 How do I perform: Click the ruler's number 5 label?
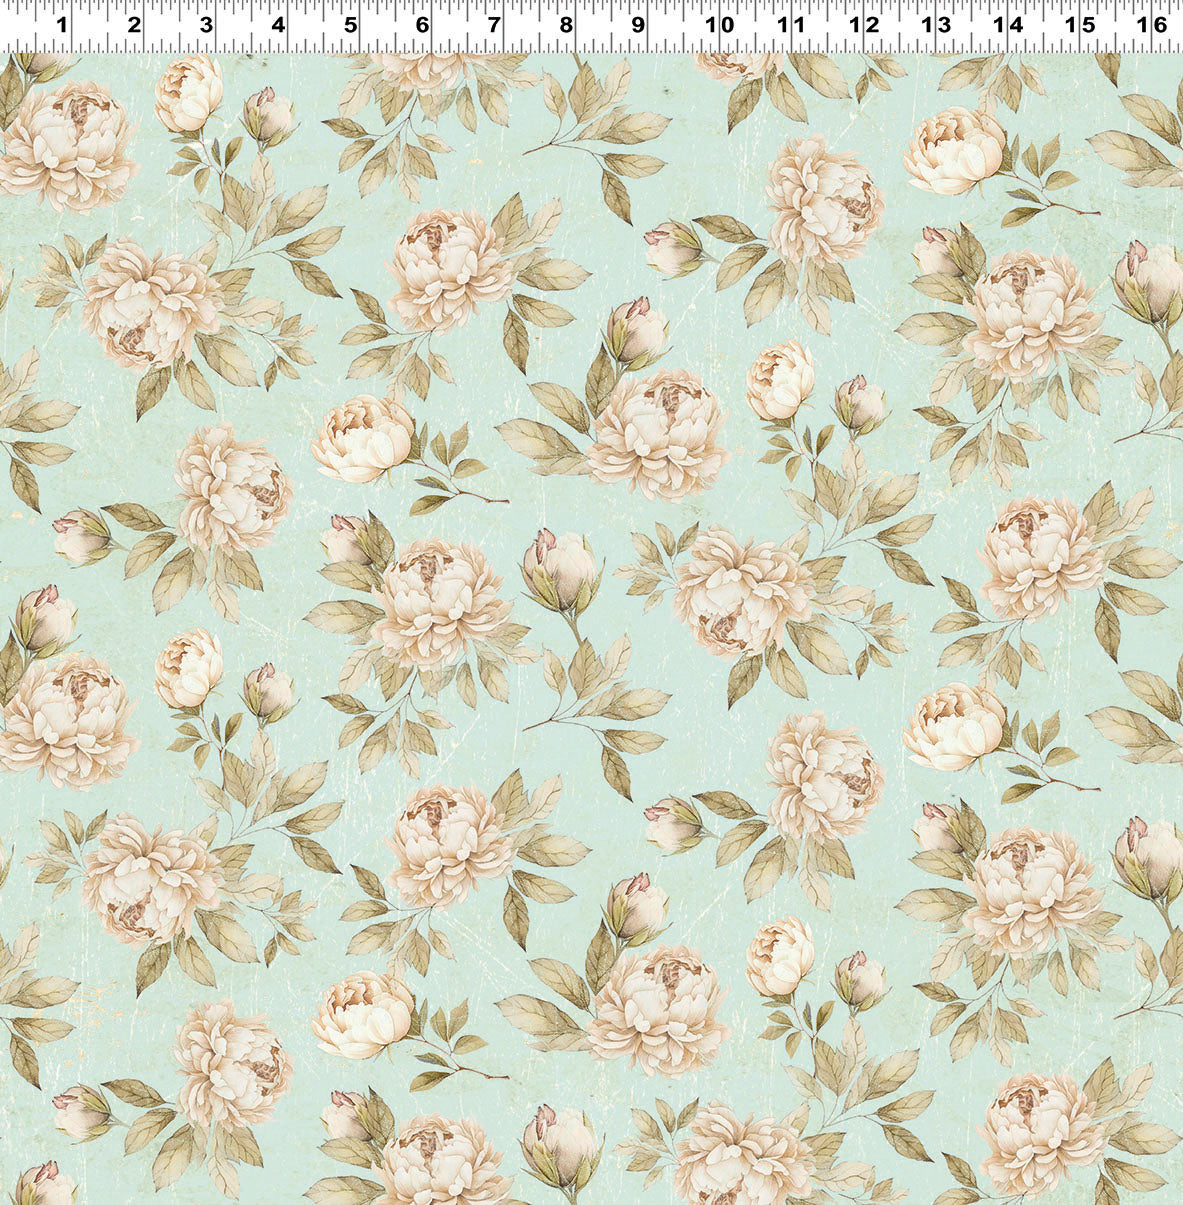click(350, 24)
